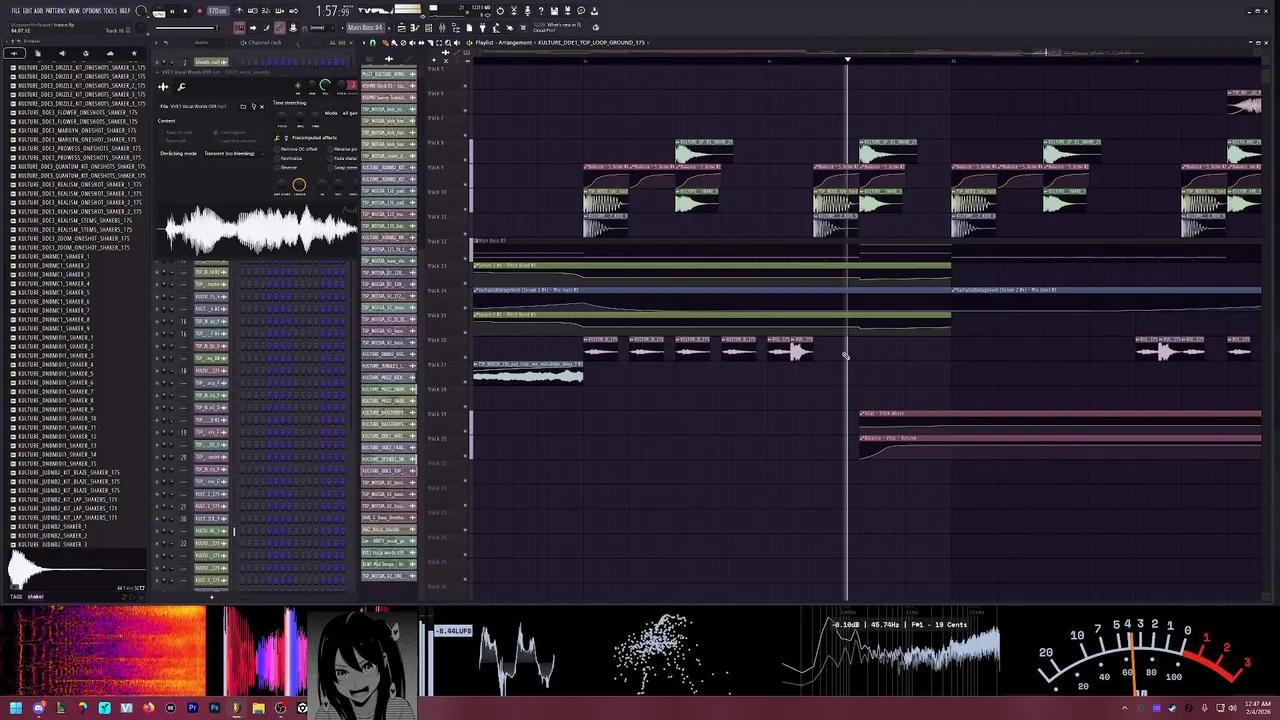The width and height of the screenshot is (1280, 720).
Task: Click the record button in transport bar
Action: tap(199, 11)
